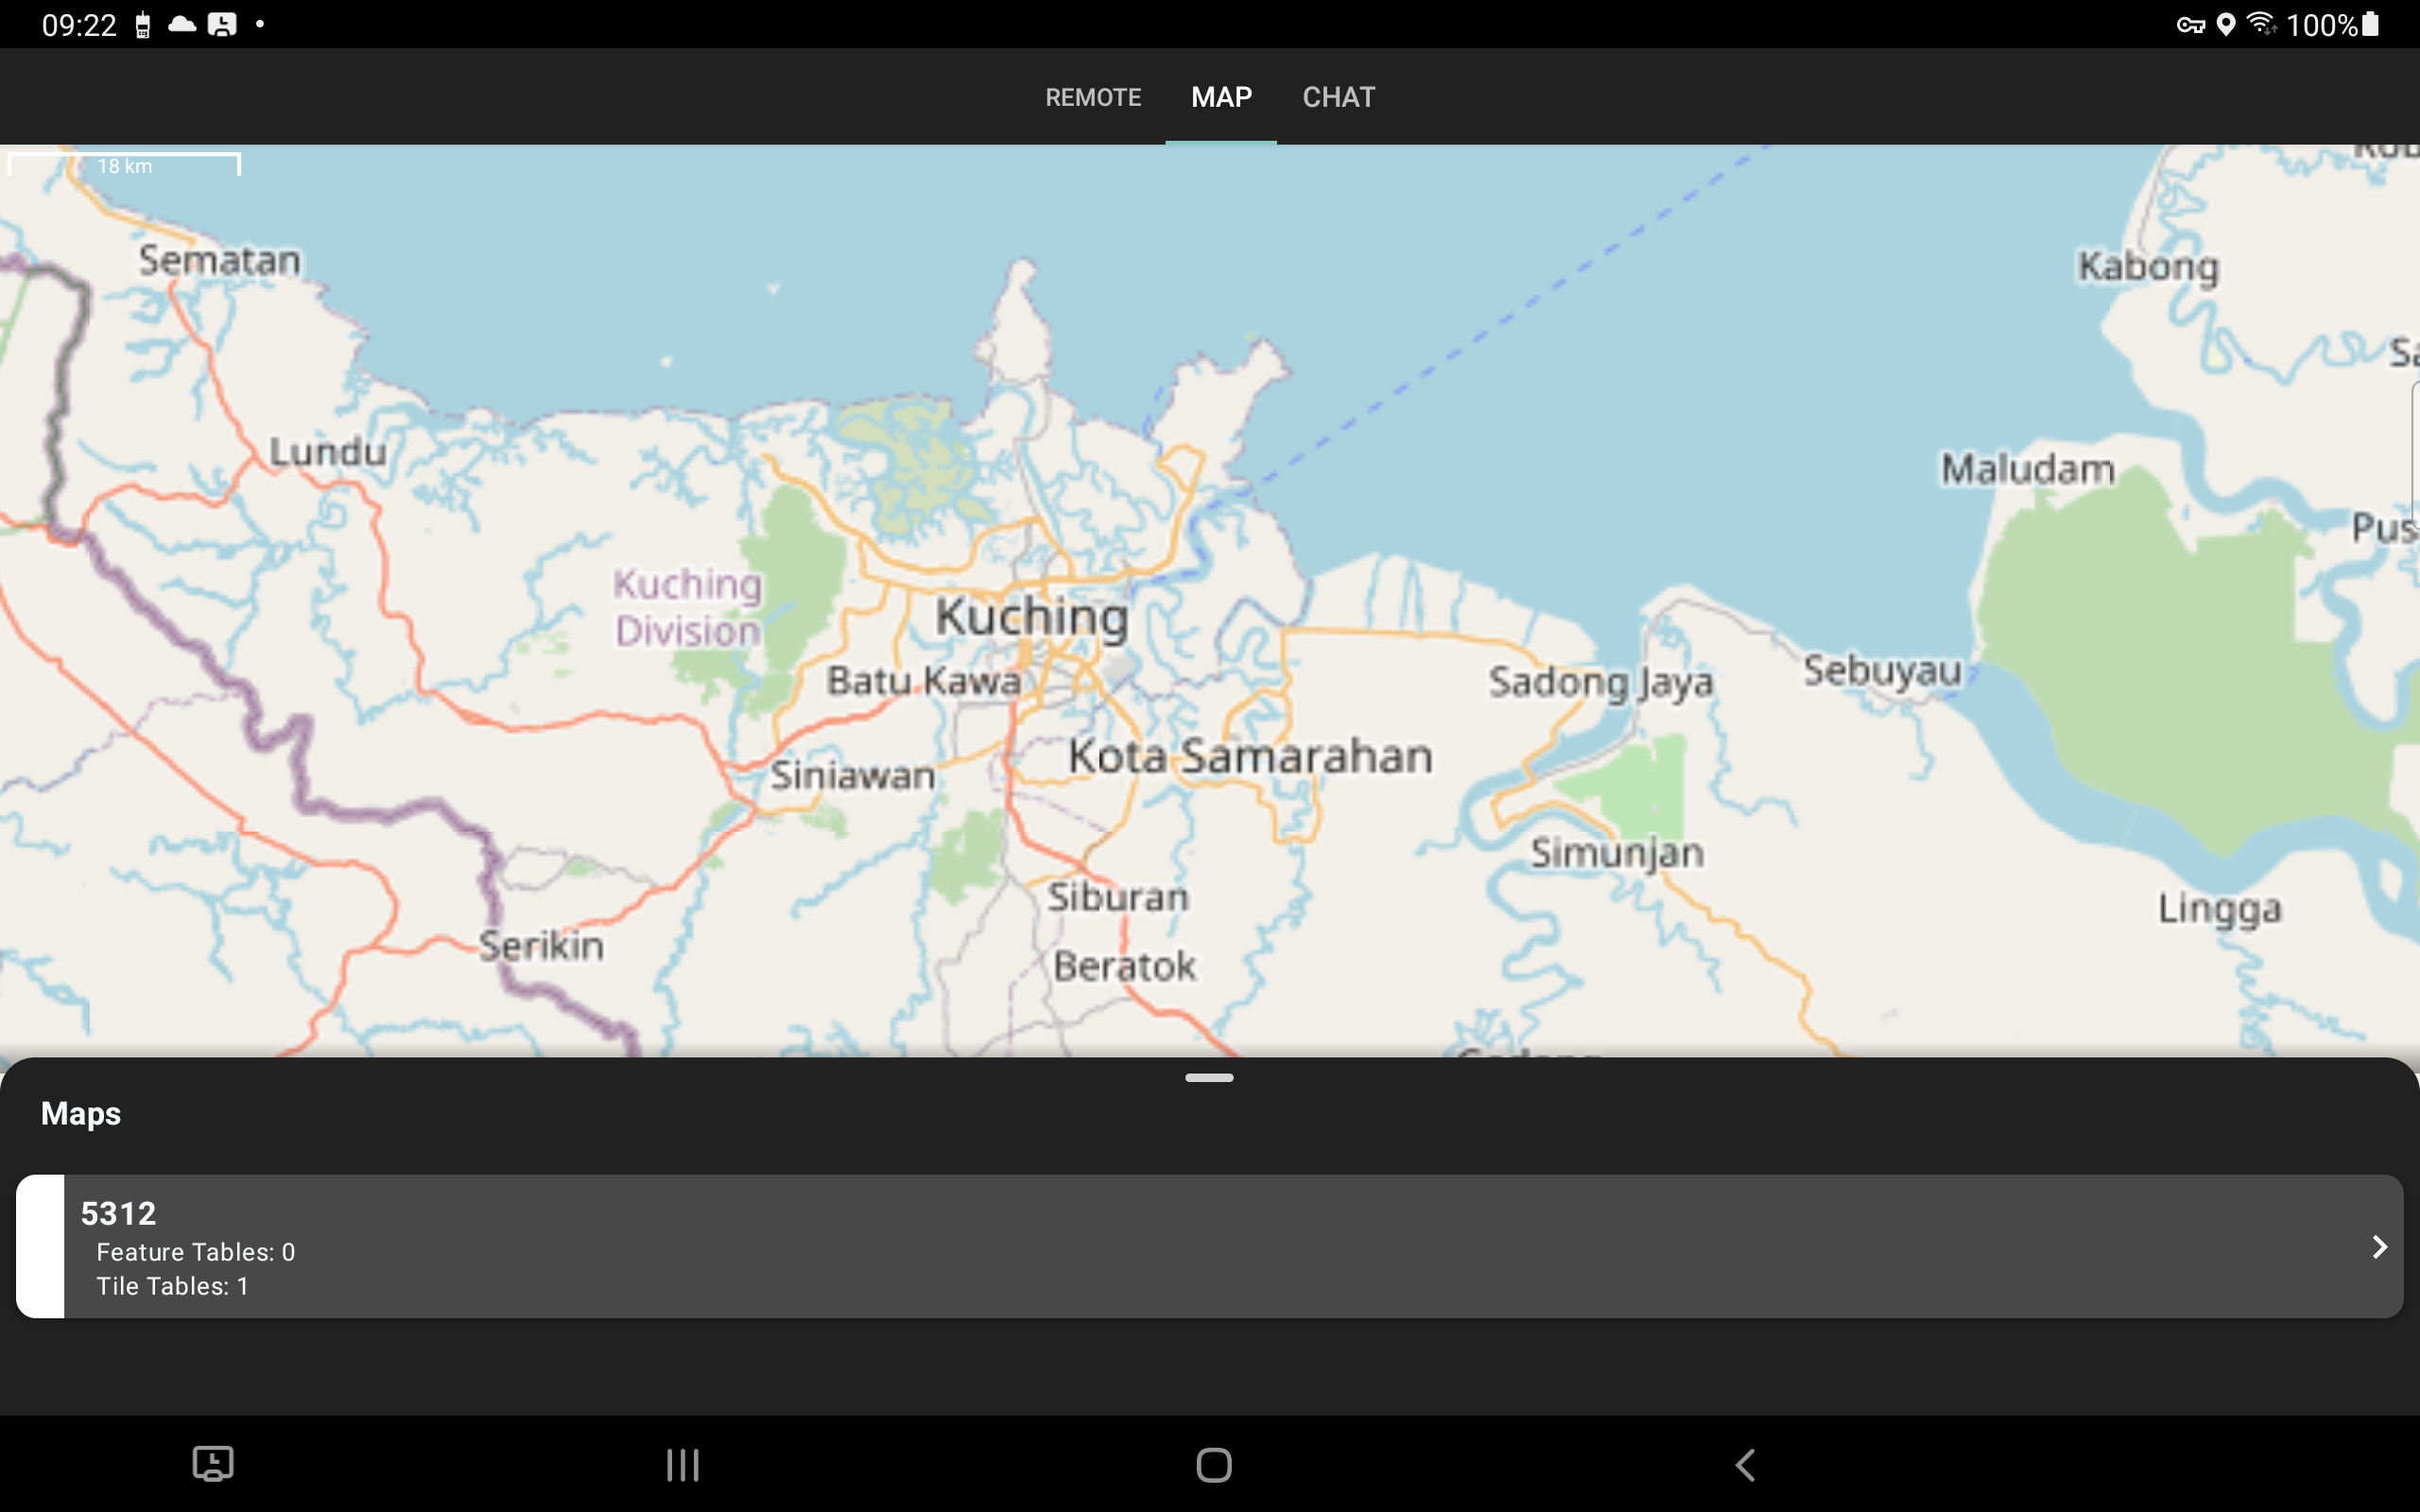Open recent apps with the III button
2420x1512 pixels.
click(x=682, y=1464)
